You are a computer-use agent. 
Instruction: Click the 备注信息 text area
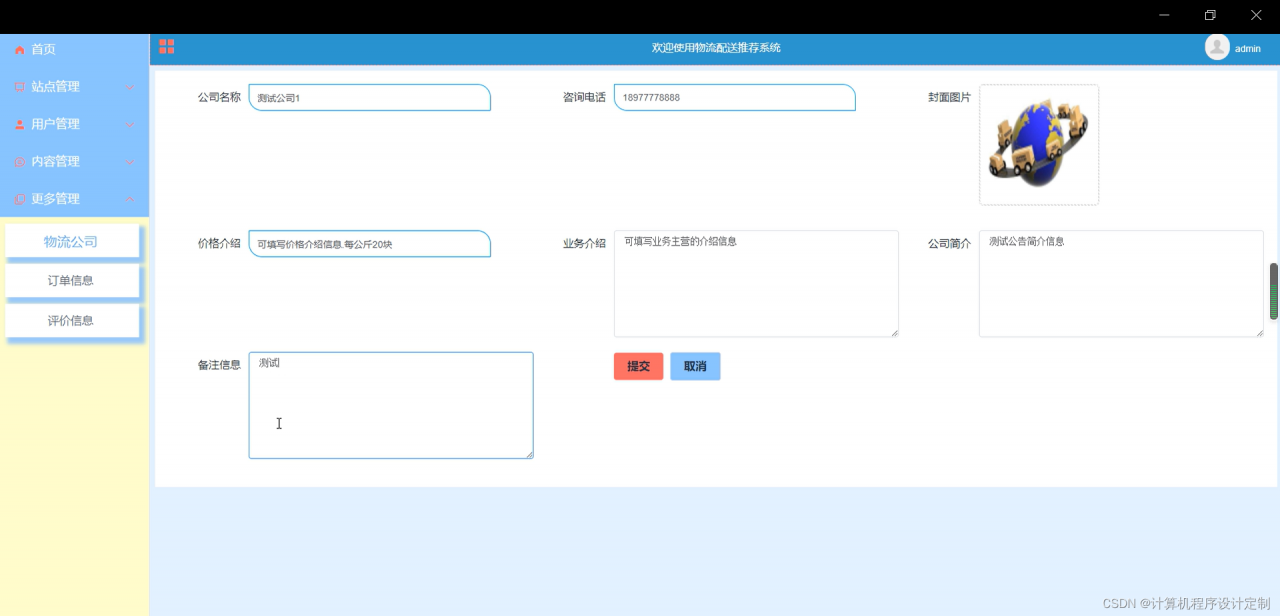(391, 405)
